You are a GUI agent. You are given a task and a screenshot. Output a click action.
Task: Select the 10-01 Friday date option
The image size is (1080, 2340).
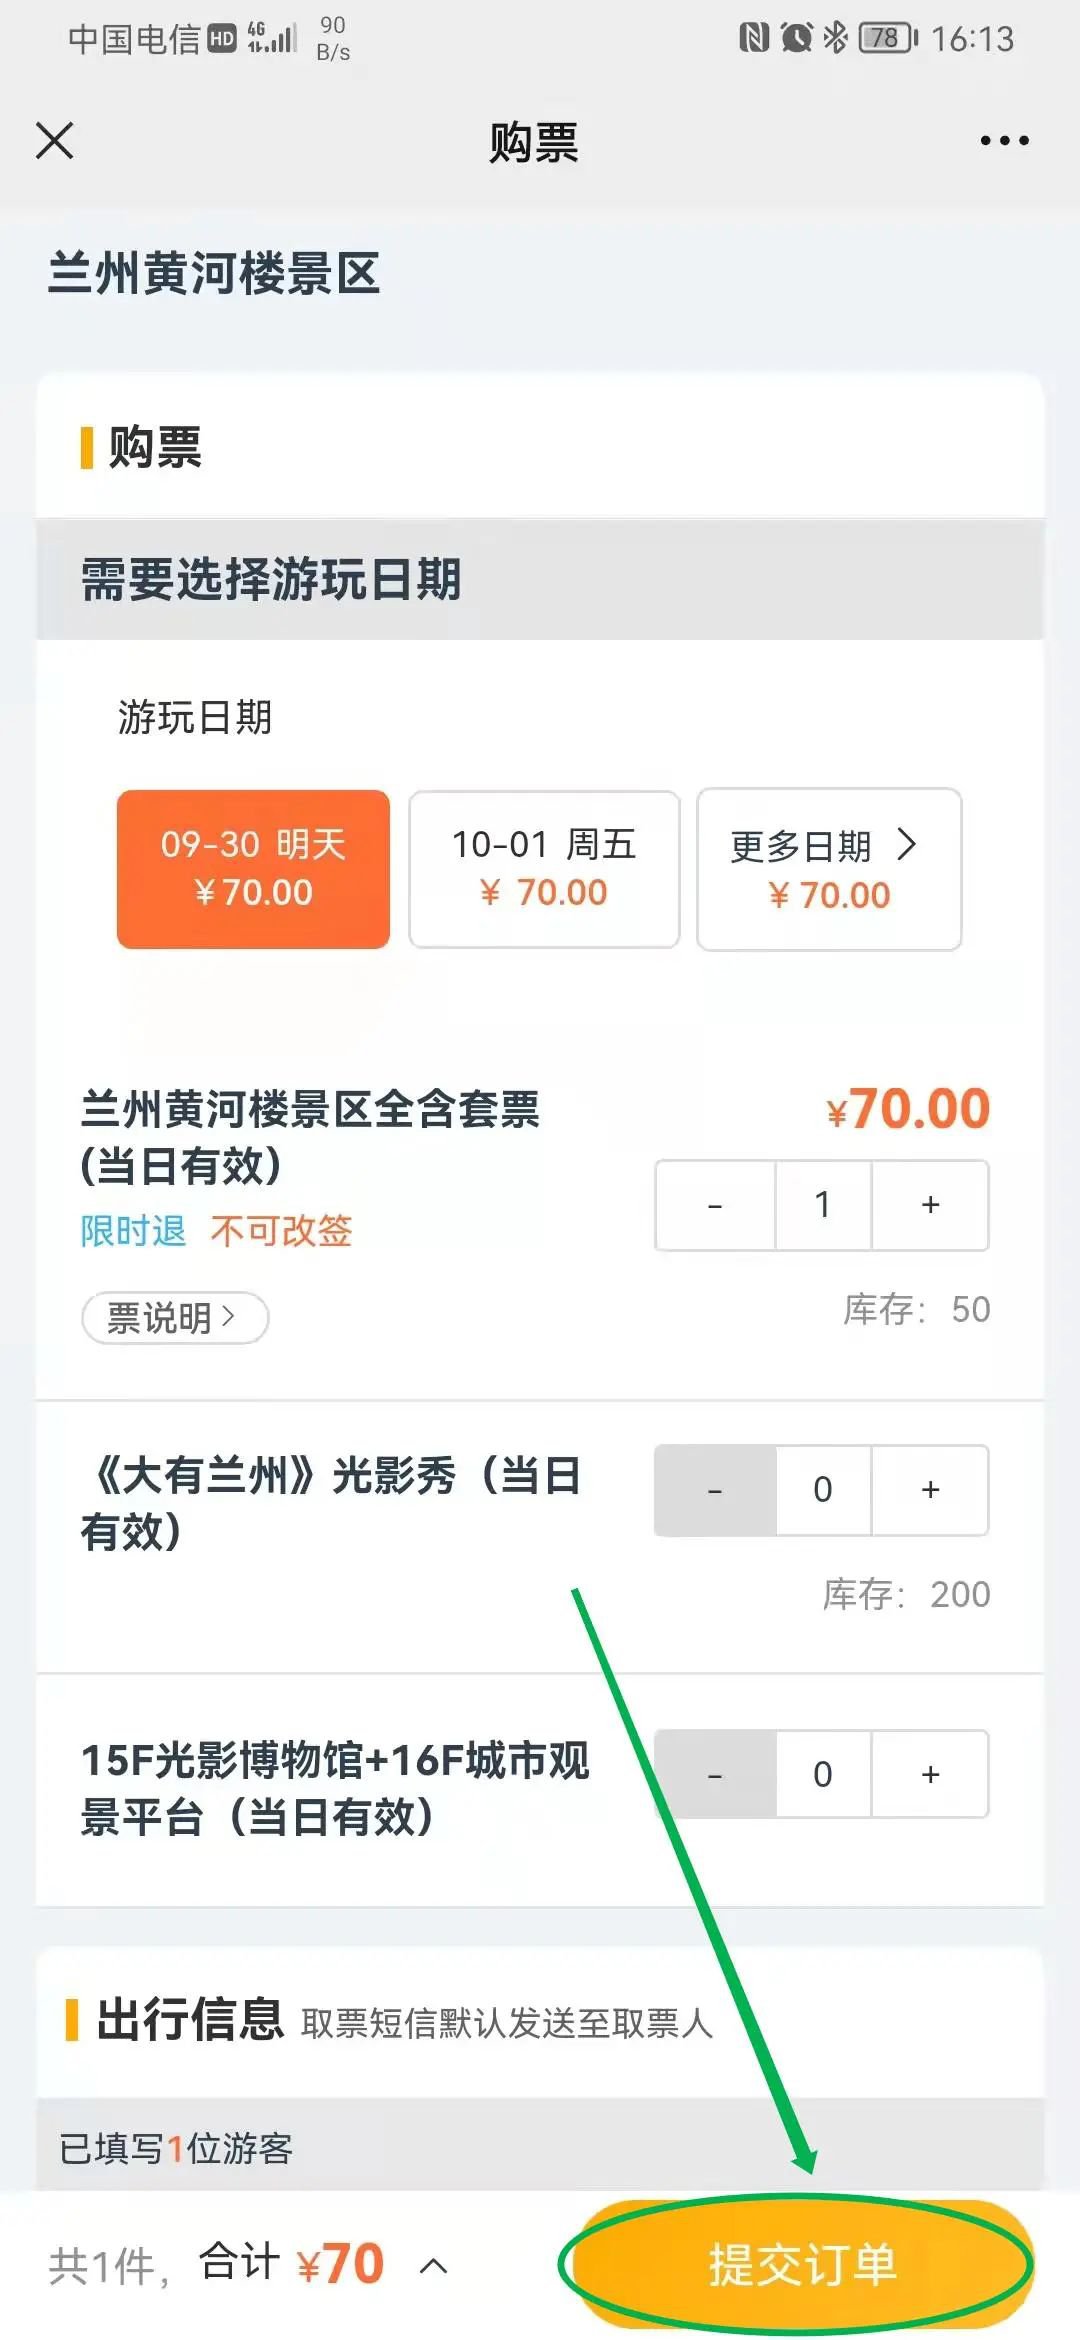click(544, 868)
